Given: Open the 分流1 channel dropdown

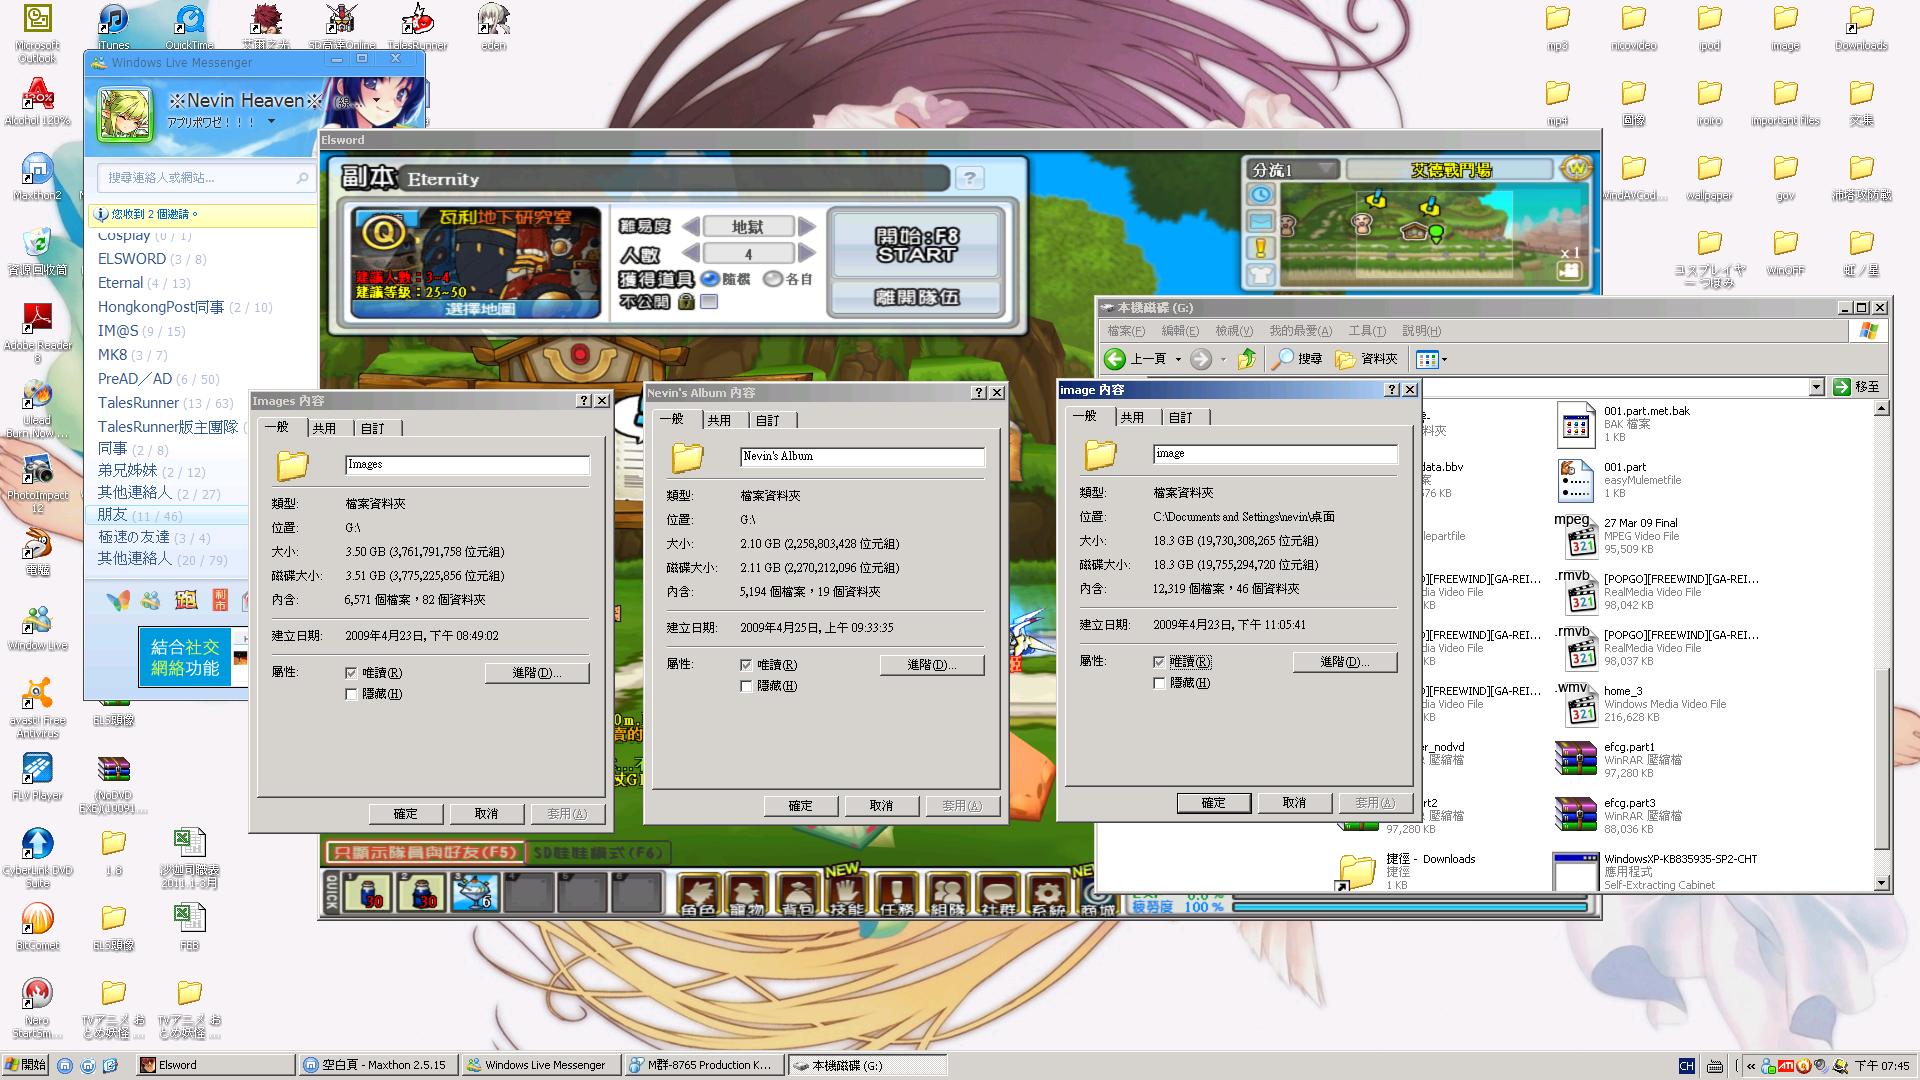Looking at the screenshot, I should (x=1326, y=169).
